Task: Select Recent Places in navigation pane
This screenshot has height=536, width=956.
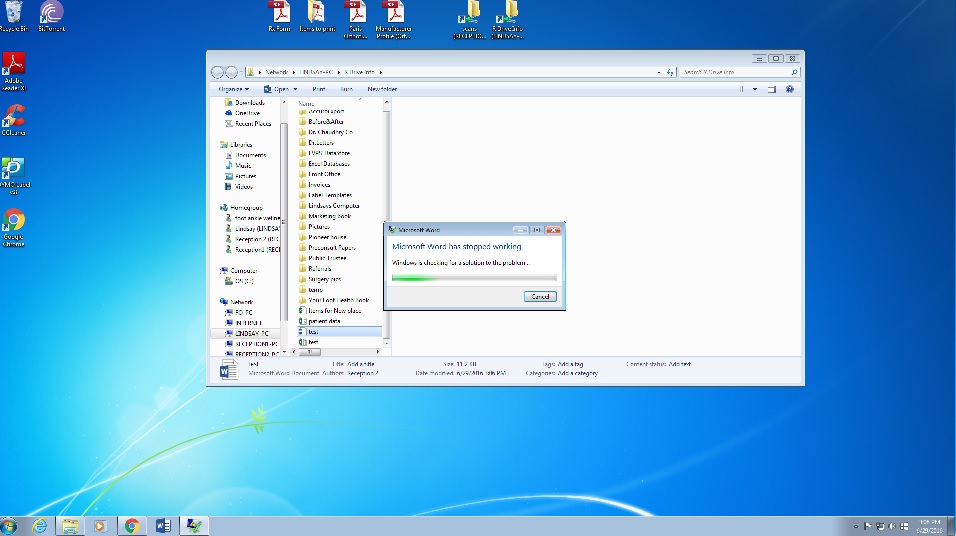Action: pyautogui.click(x=248, y=123)
